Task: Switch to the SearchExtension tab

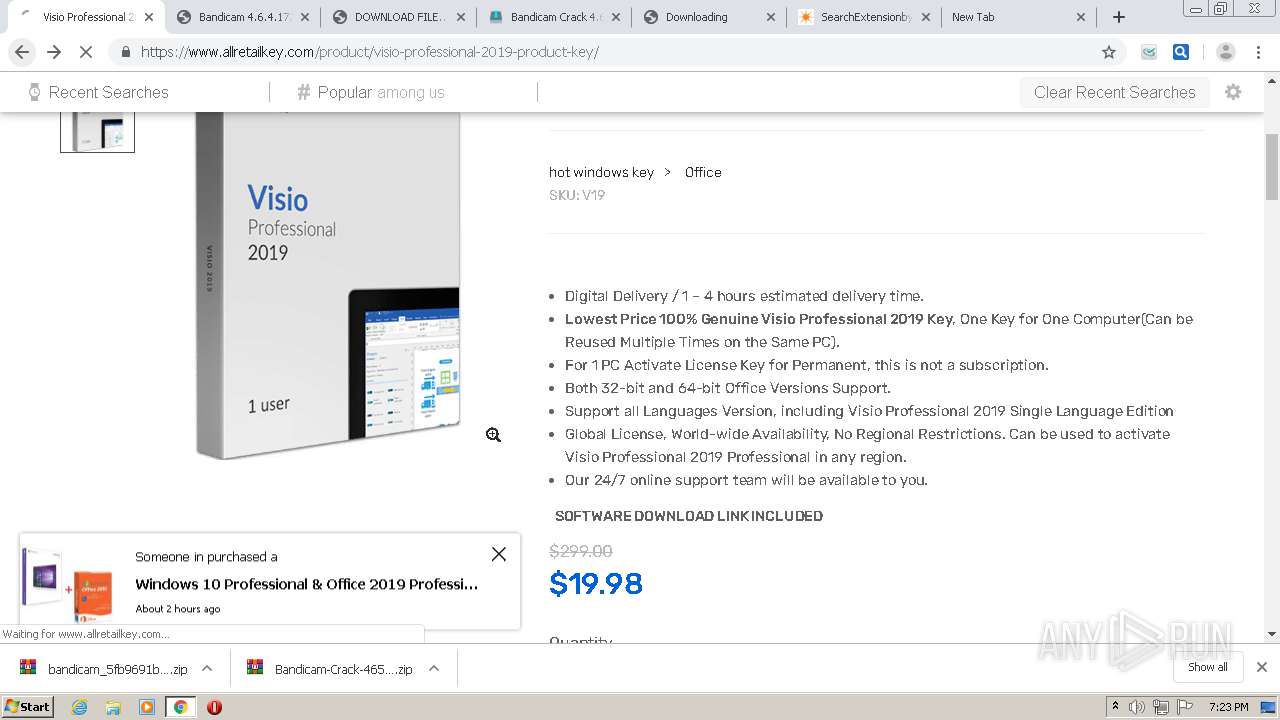Action: point(864,17)
